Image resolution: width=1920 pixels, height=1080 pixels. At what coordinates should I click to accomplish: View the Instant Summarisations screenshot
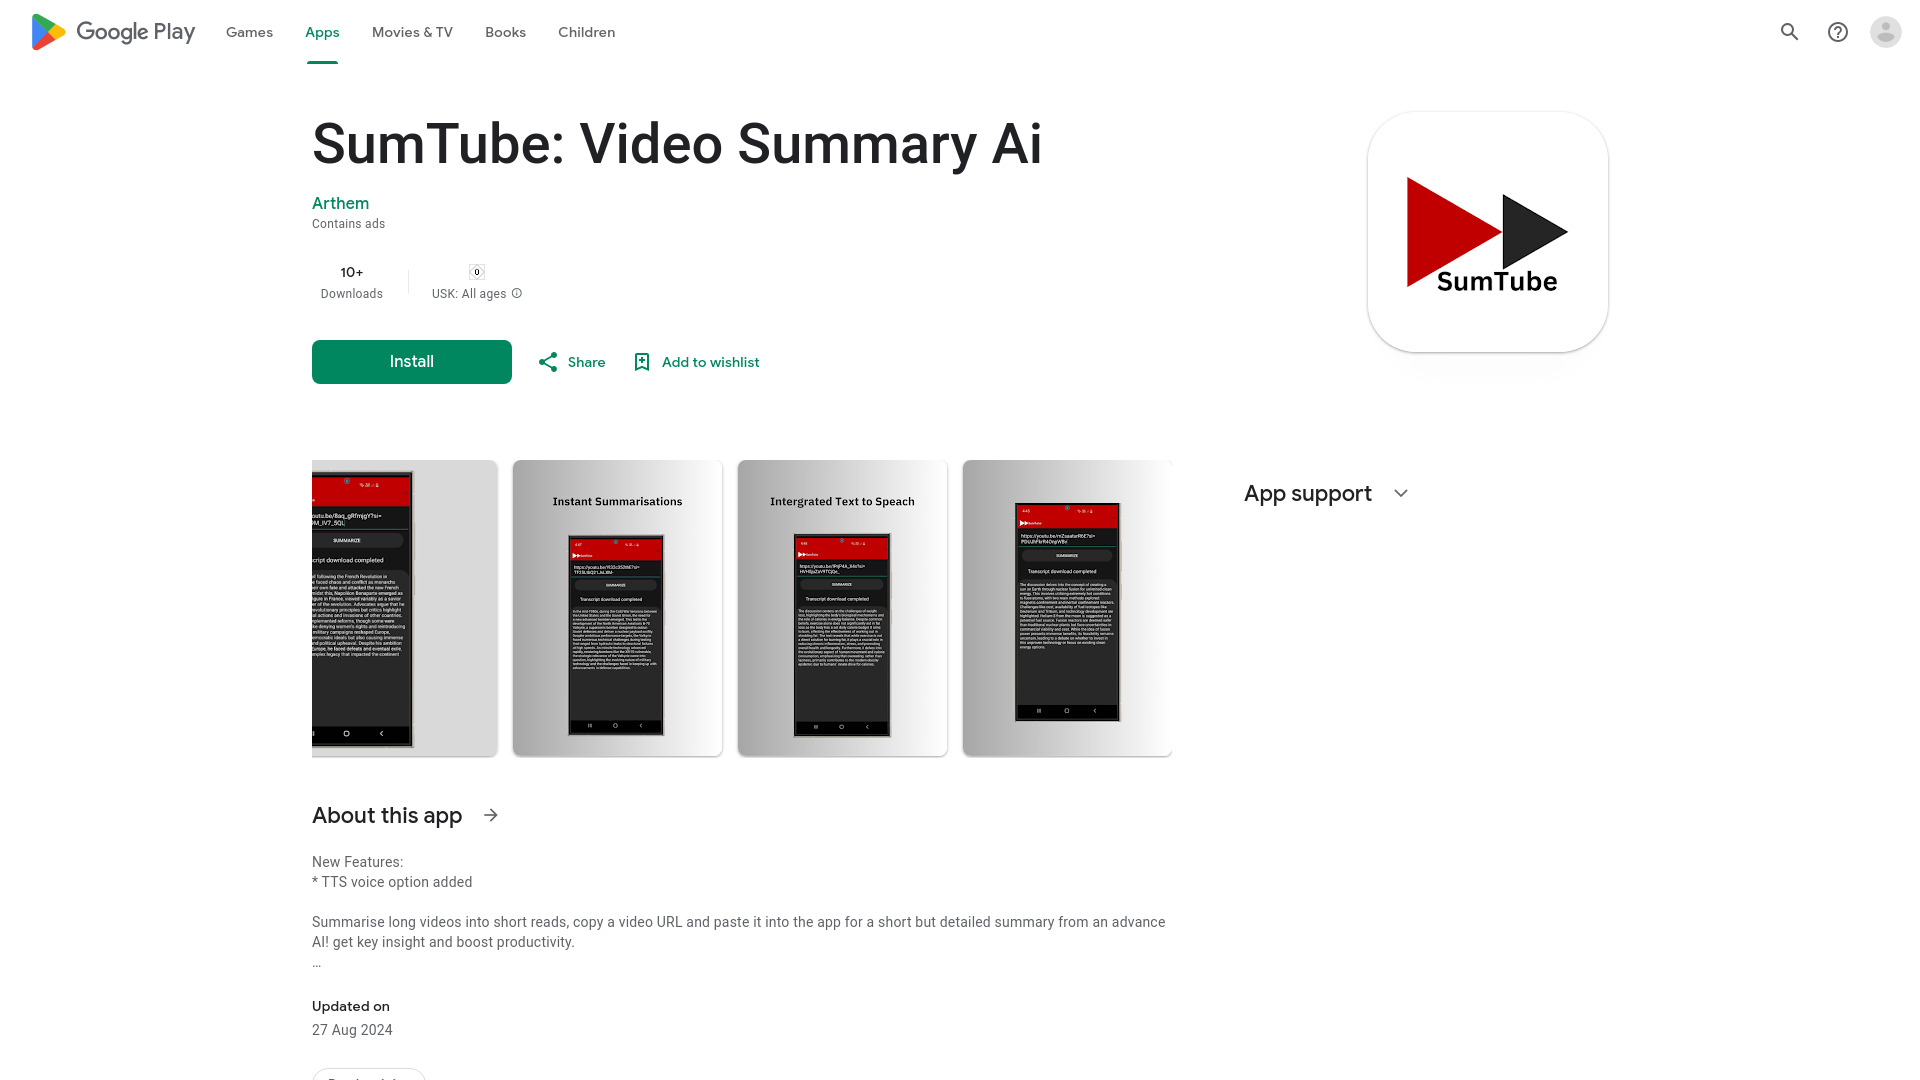[616, 608]
